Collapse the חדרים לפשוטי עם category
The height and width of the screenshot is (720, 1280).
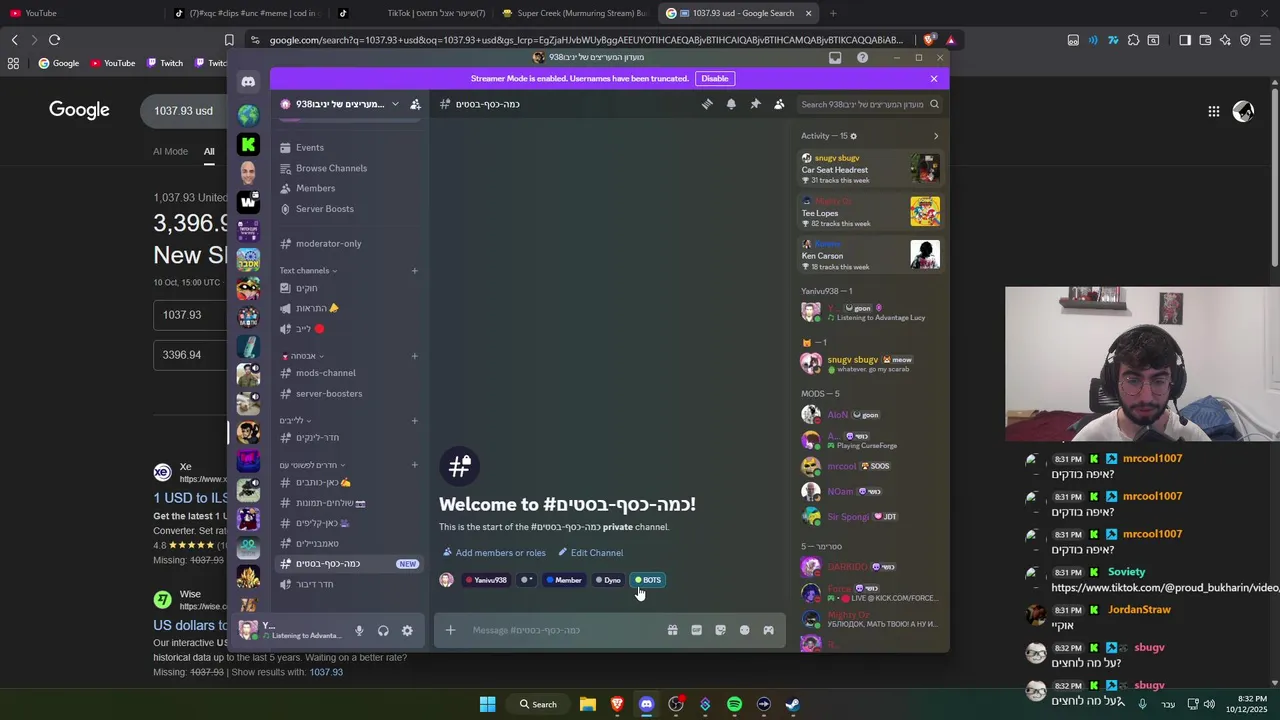pos(312,465)
